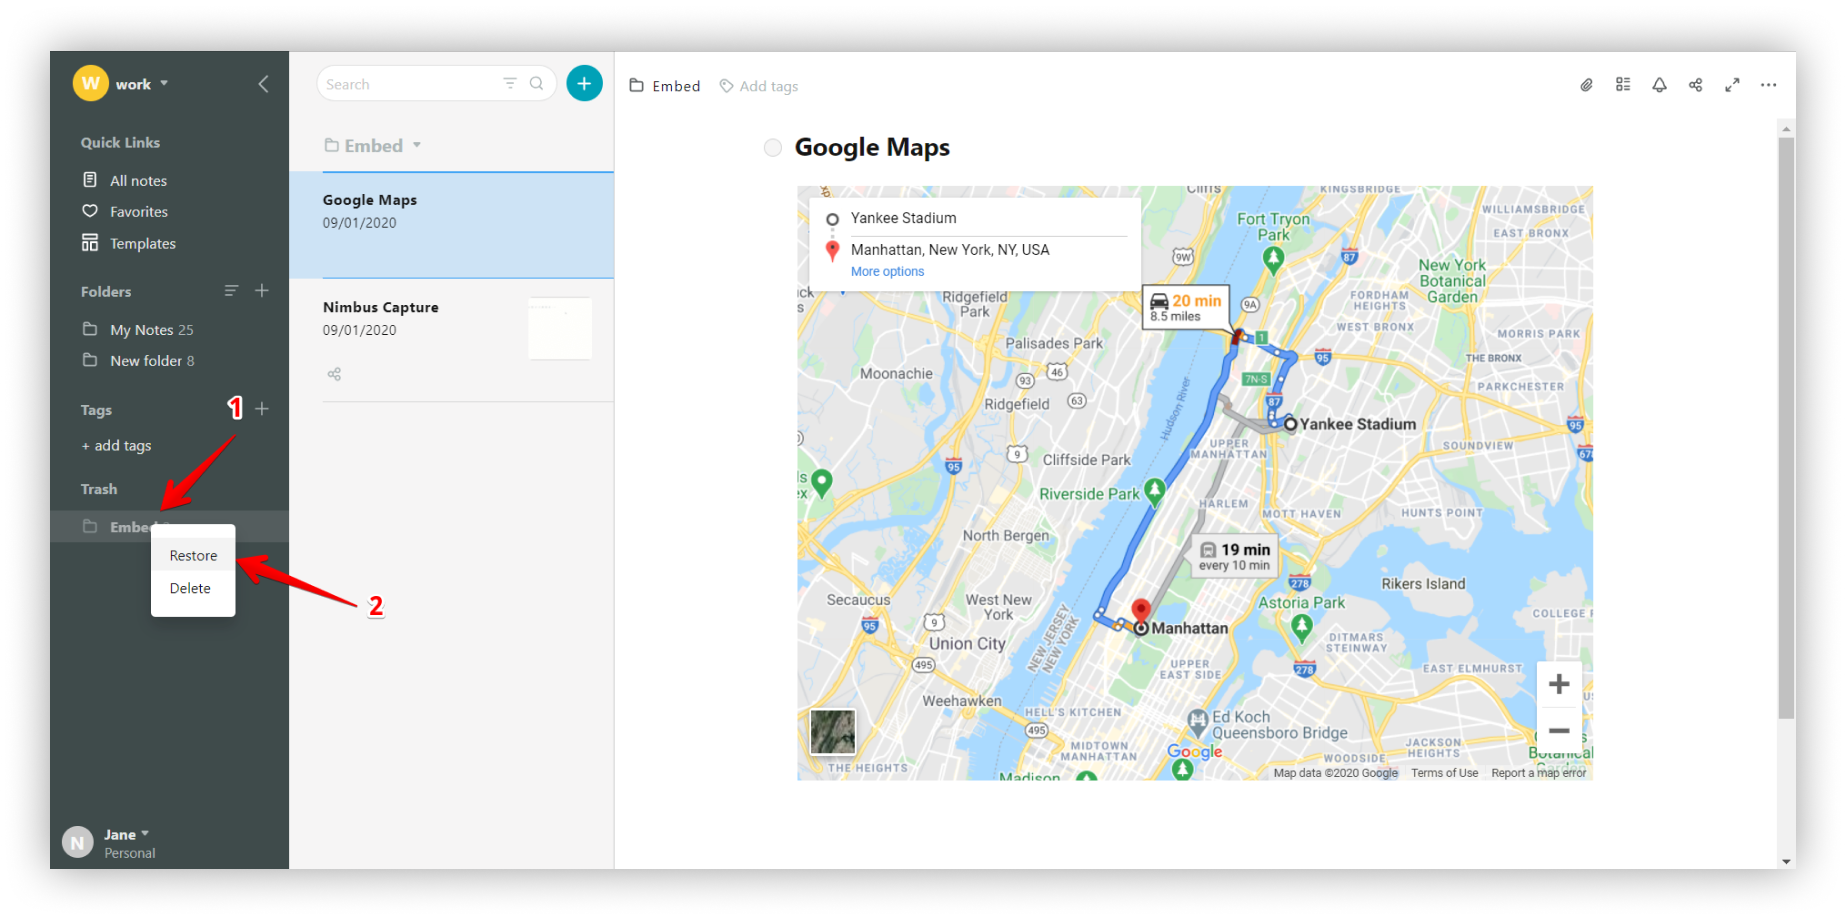Click the 20 min driving route label
Viewport: 1846px width, 920px height.
(x=1187, y=308)
